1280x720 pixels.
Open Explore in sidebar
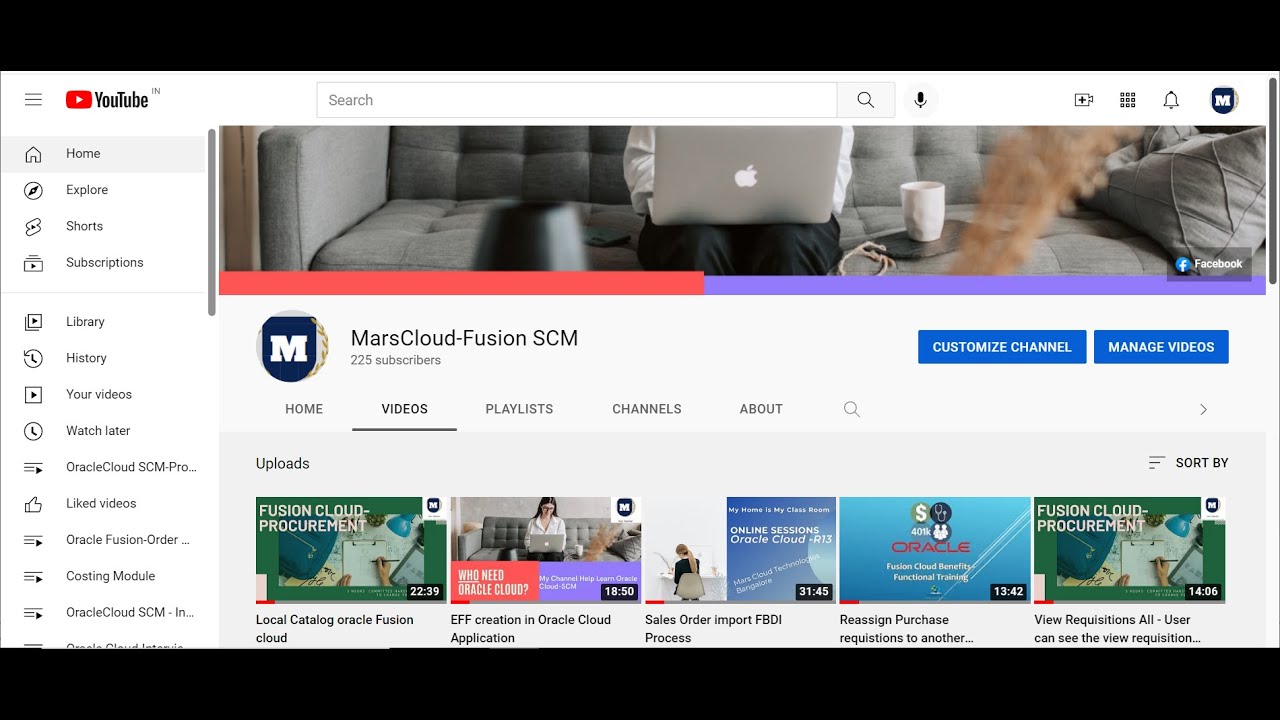tap(104, 190)
